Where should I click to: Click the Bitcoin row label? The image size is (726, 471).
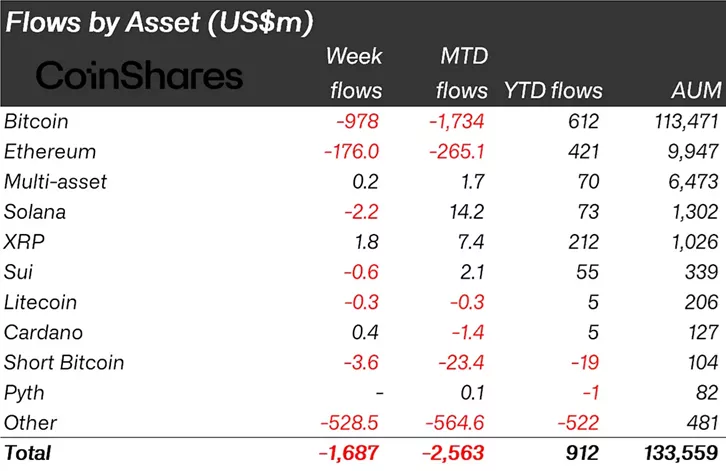pyautogui.click(x=35, y=122)
